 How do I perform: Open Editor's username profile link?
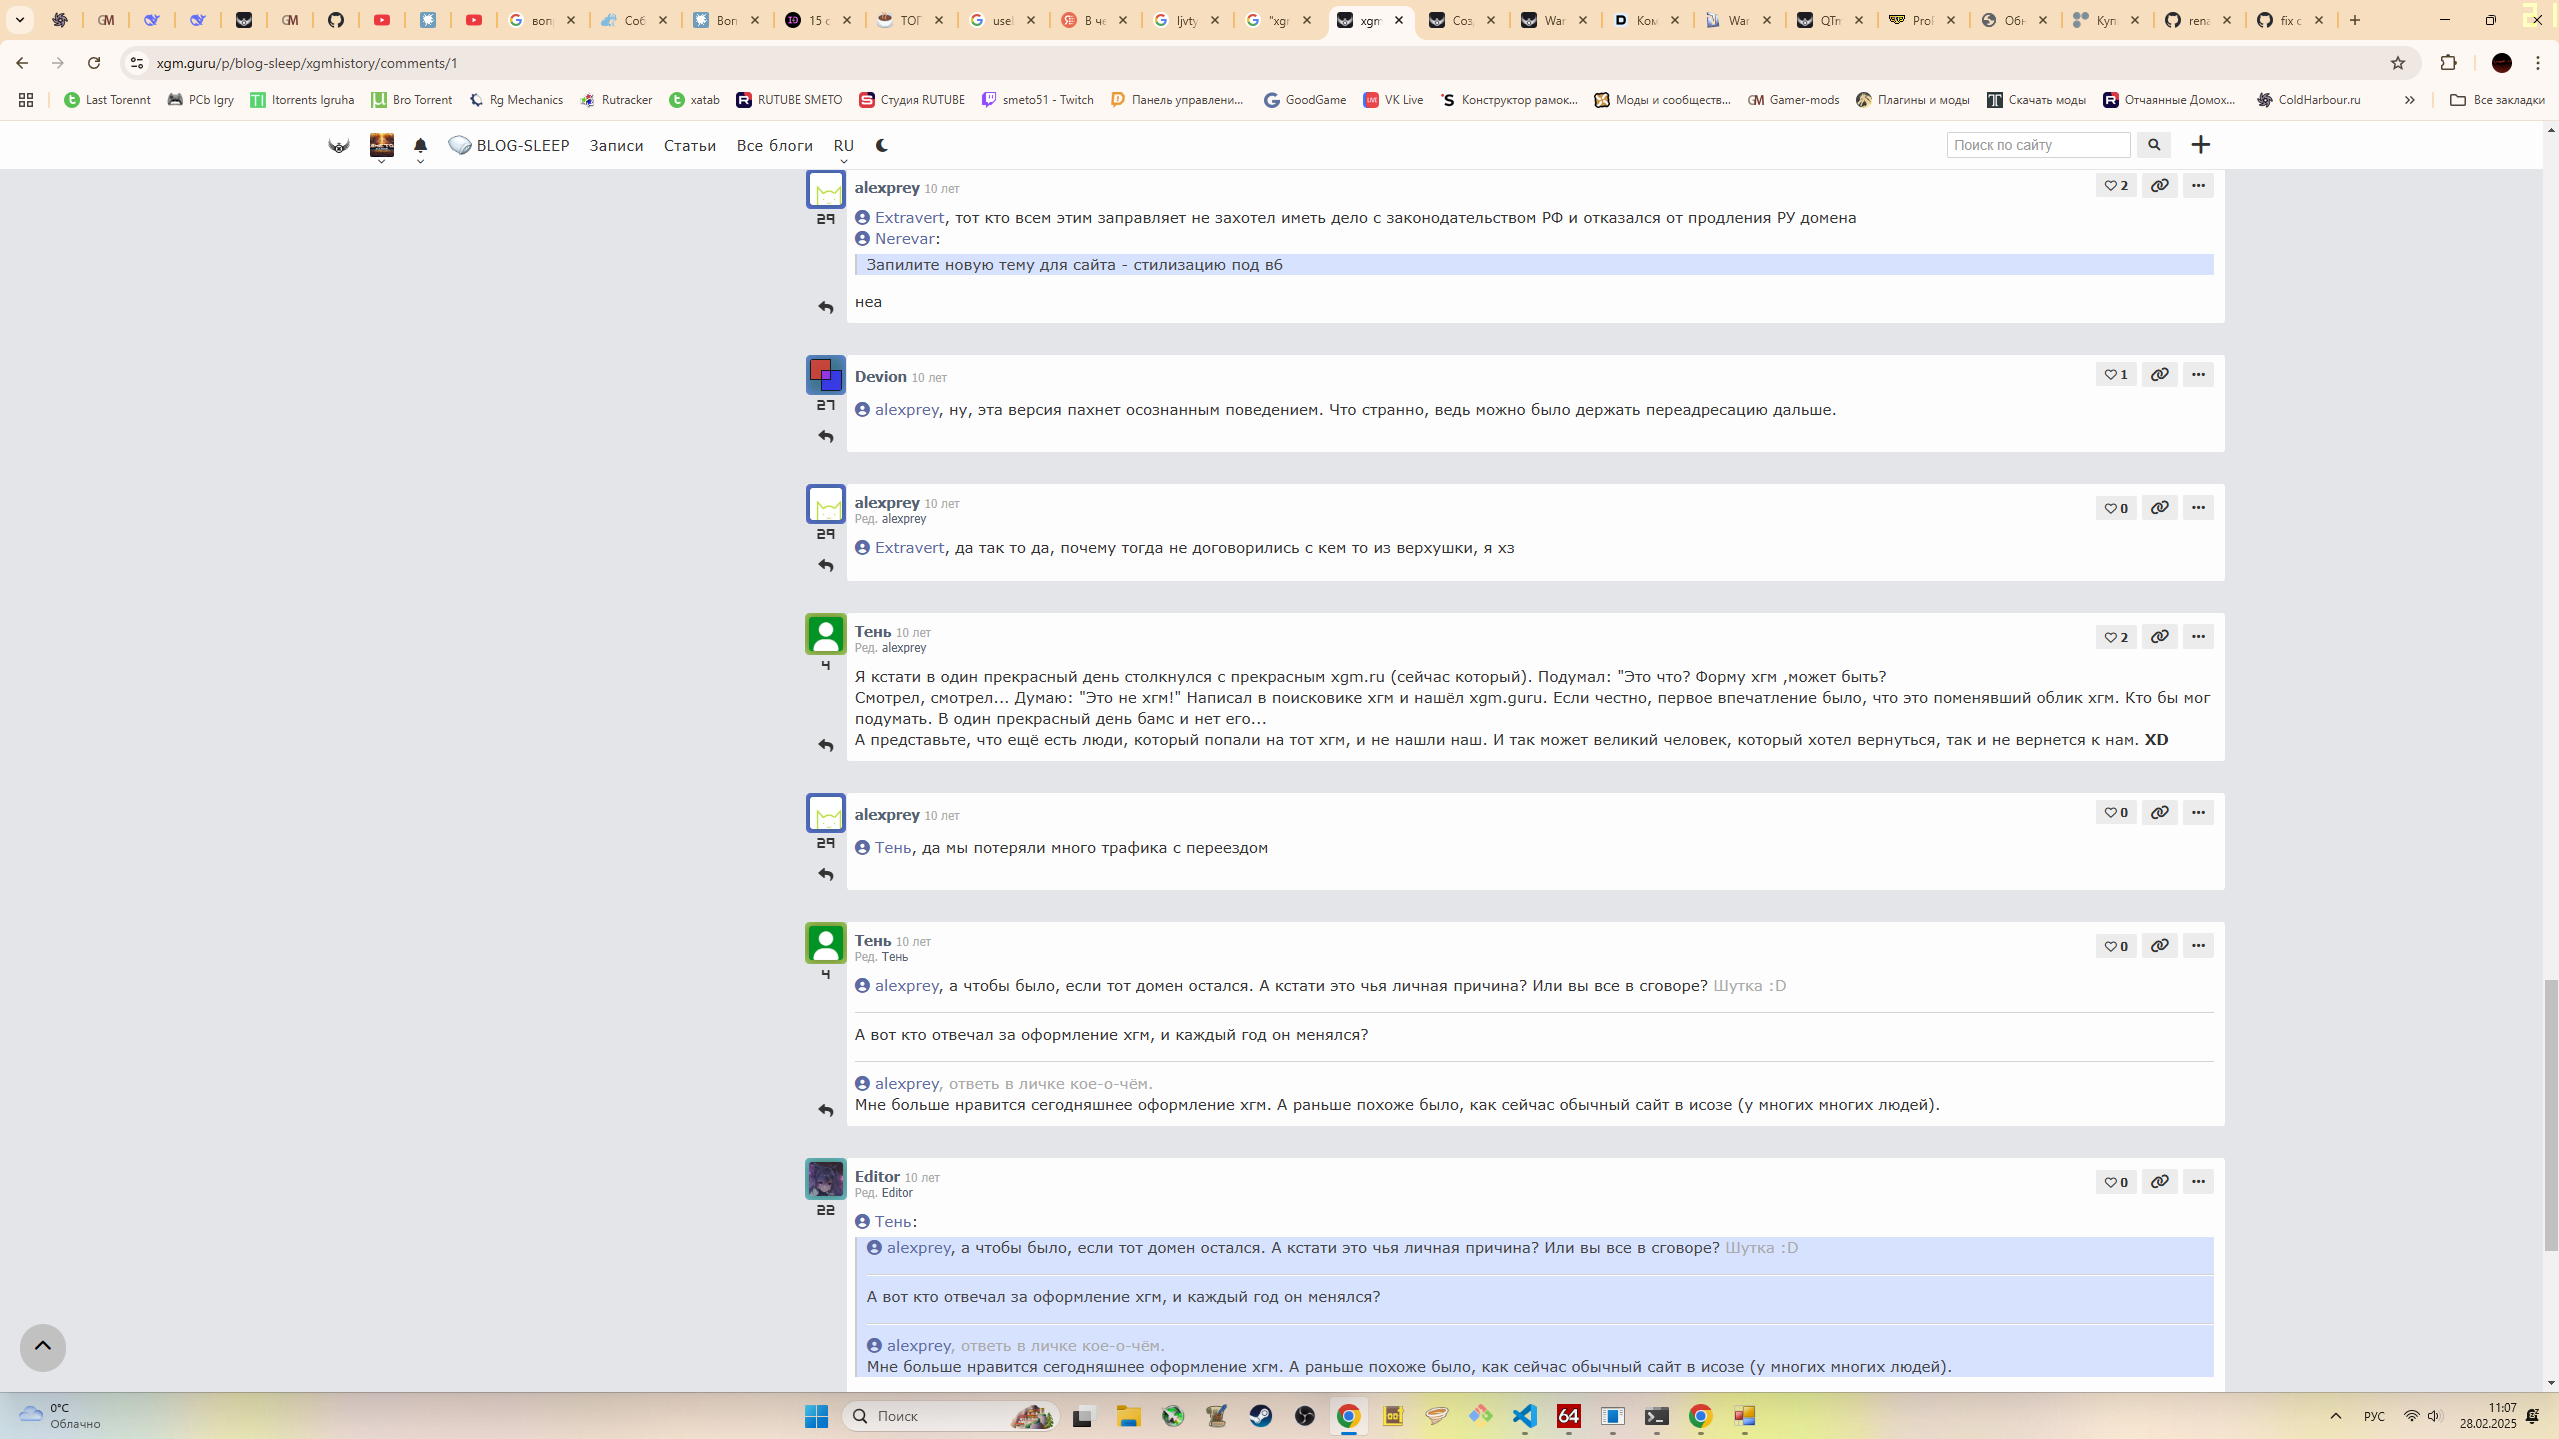pyautogui.click(x=876, y=1177)
